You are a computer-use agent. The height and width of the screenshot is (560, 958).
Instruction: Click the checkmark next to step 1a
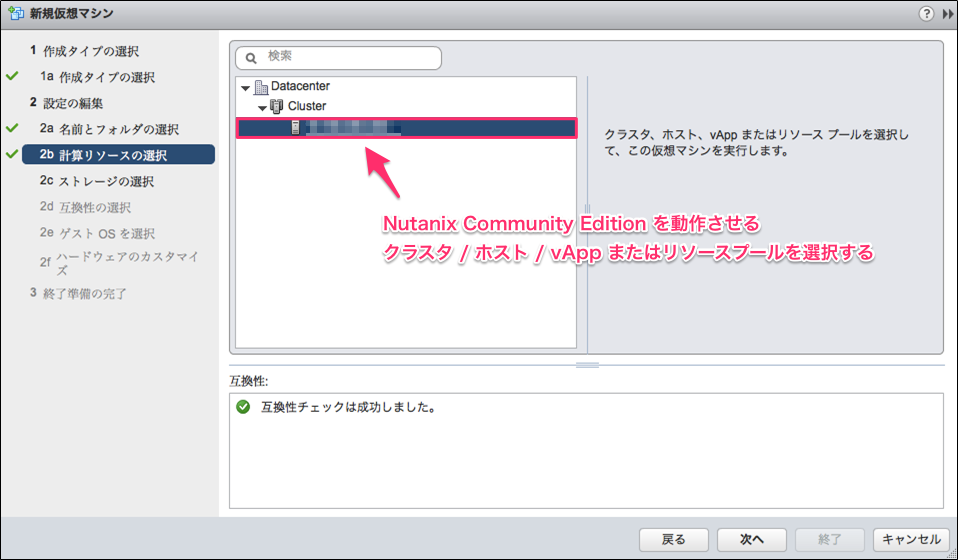(12, 76)
